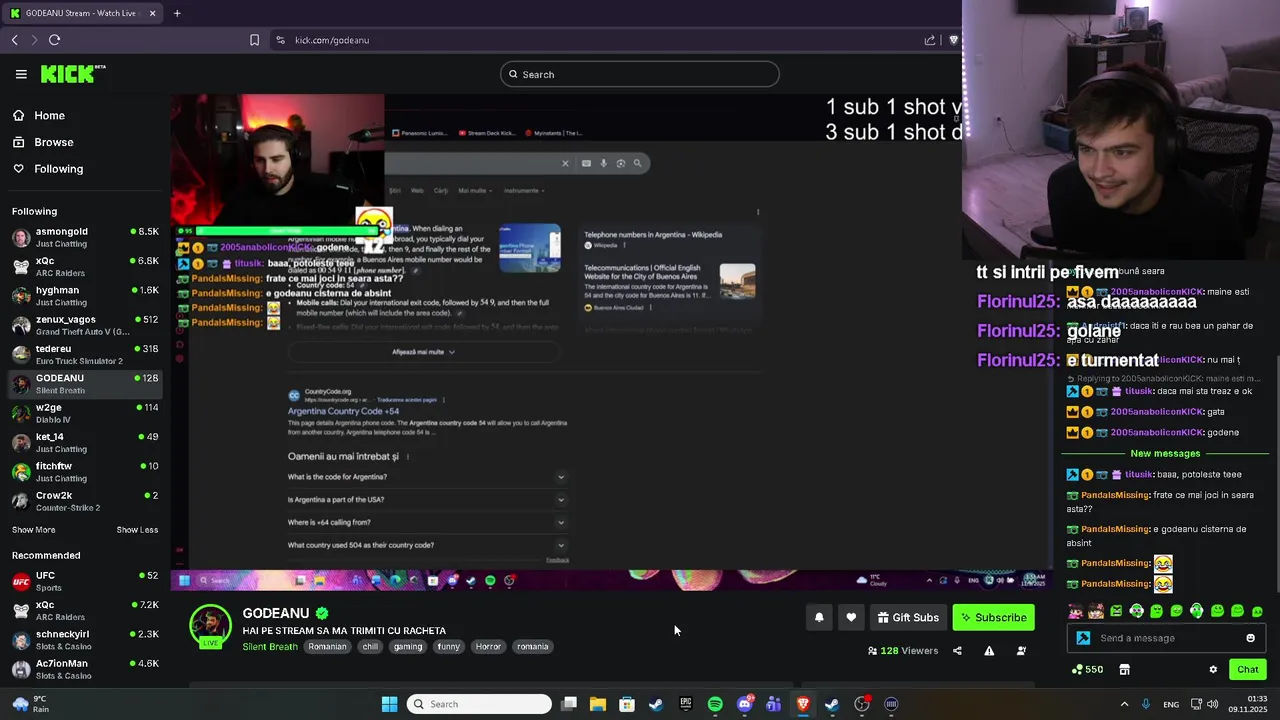Image resolution: width=1280 pixels, height=720 pixels.
Task: Click the 550 channel points counter
Action: (x=1087, y=670)
